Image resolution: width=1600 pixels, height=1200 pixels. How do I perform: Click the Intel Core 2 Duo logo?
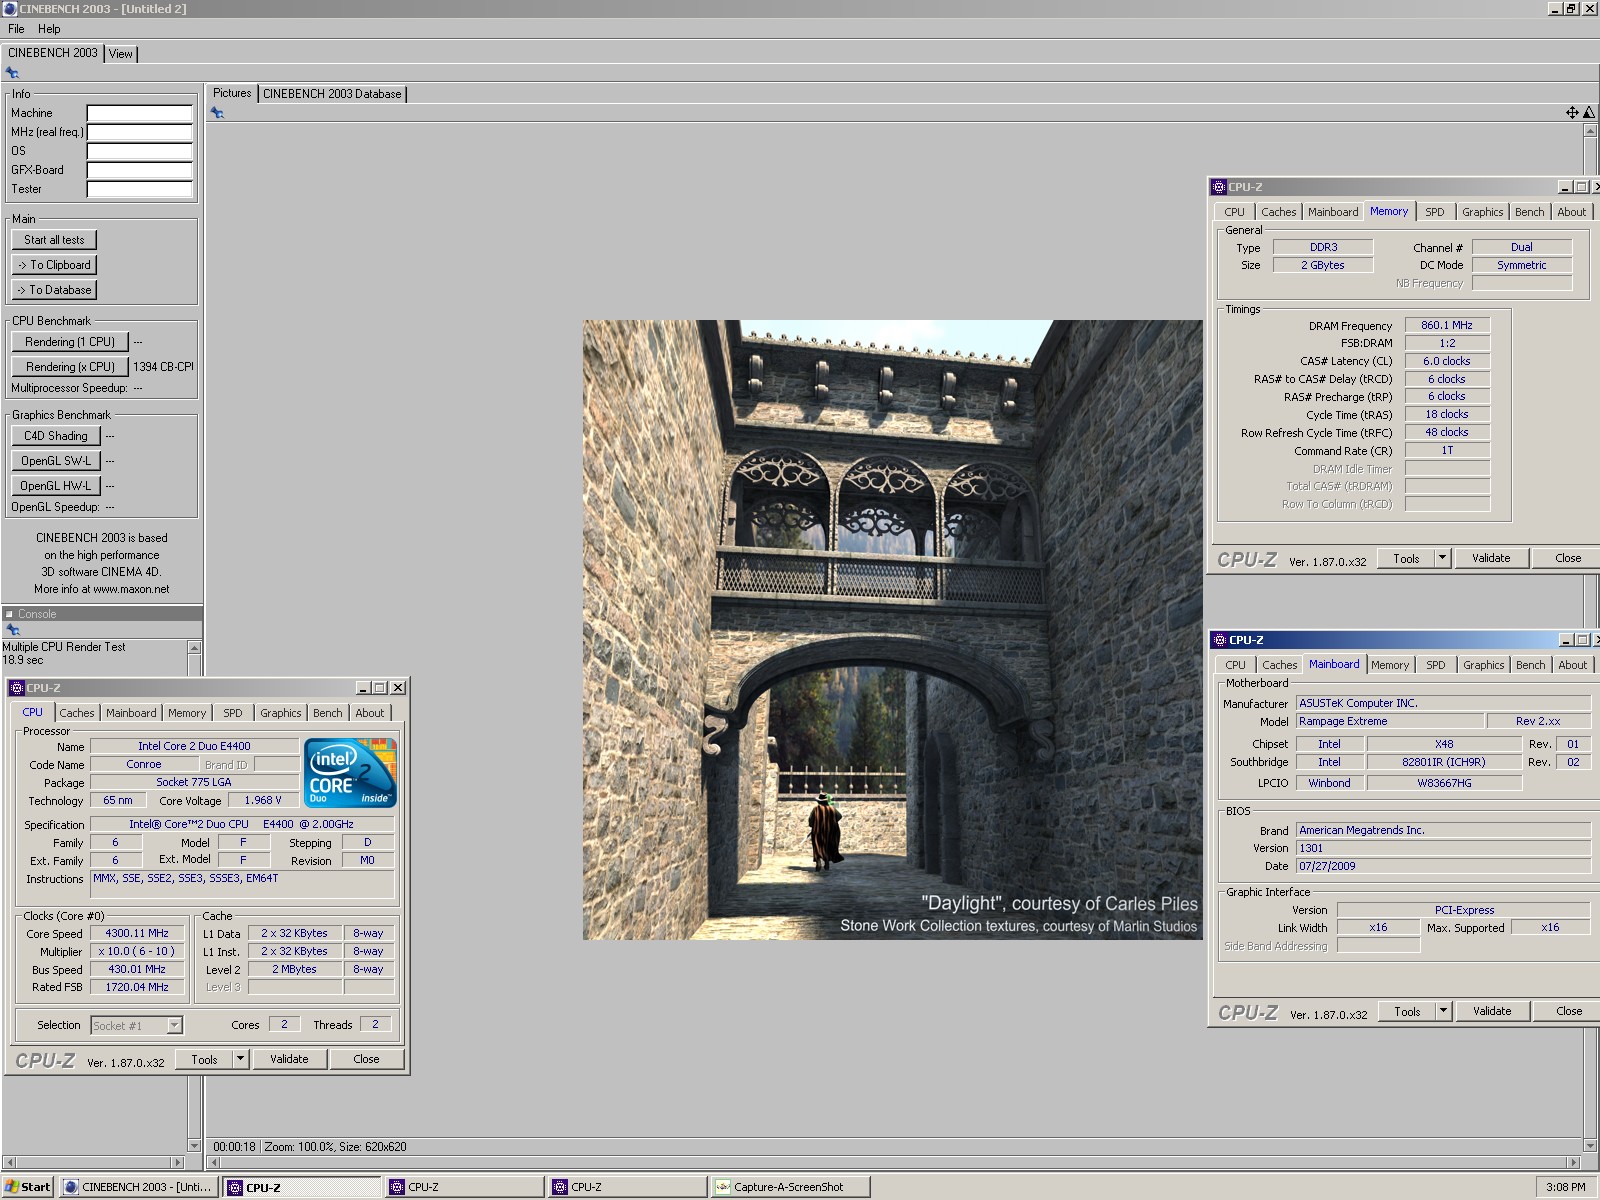coord(350,773)
